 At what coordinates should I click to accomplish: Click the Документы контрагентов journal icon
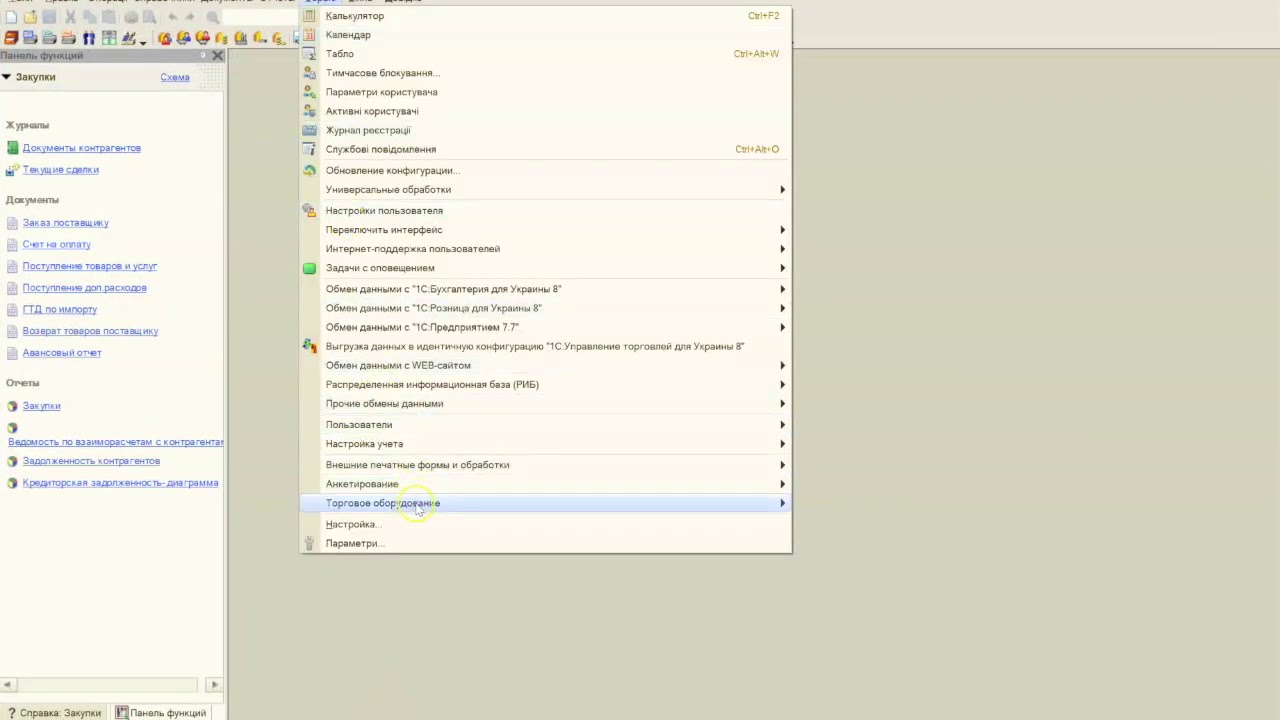12,148
